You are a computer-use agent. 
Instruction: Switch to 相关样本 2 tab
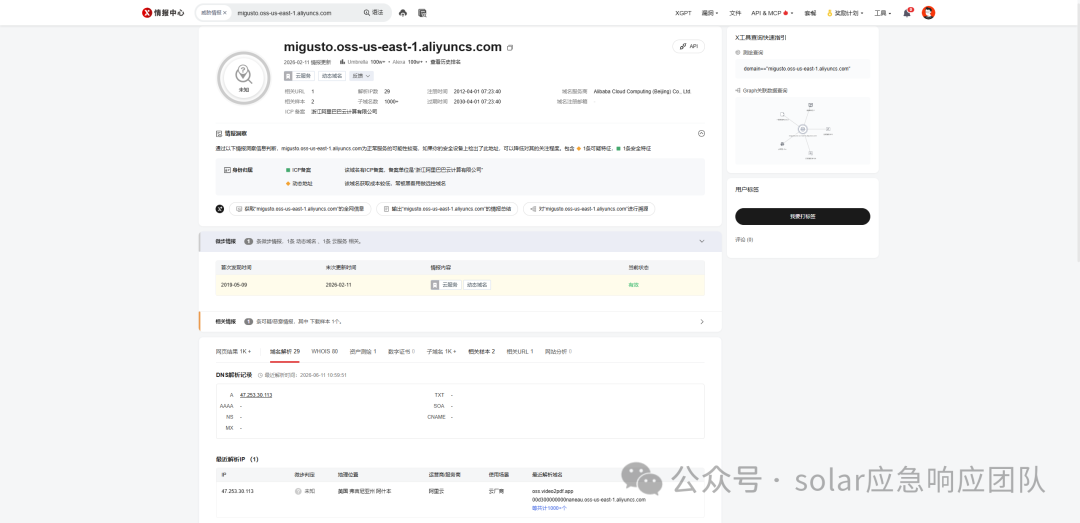coord(481,351)
